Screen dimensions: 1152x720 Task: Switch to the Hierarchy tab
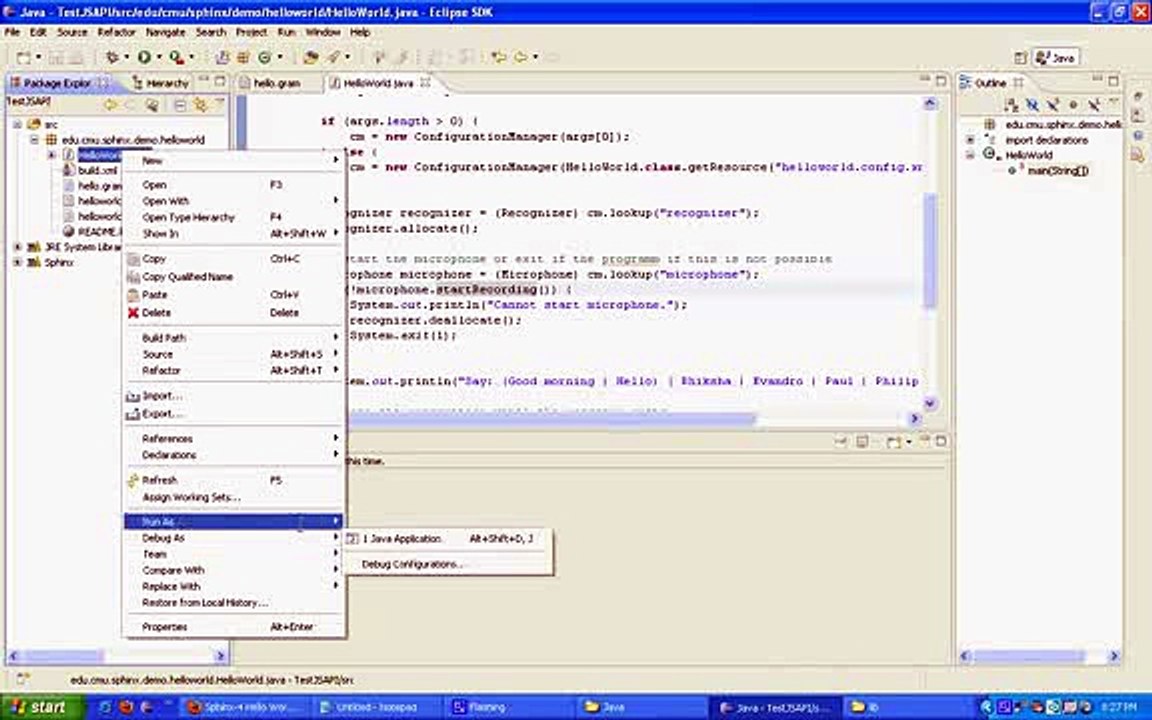[161, 83]
